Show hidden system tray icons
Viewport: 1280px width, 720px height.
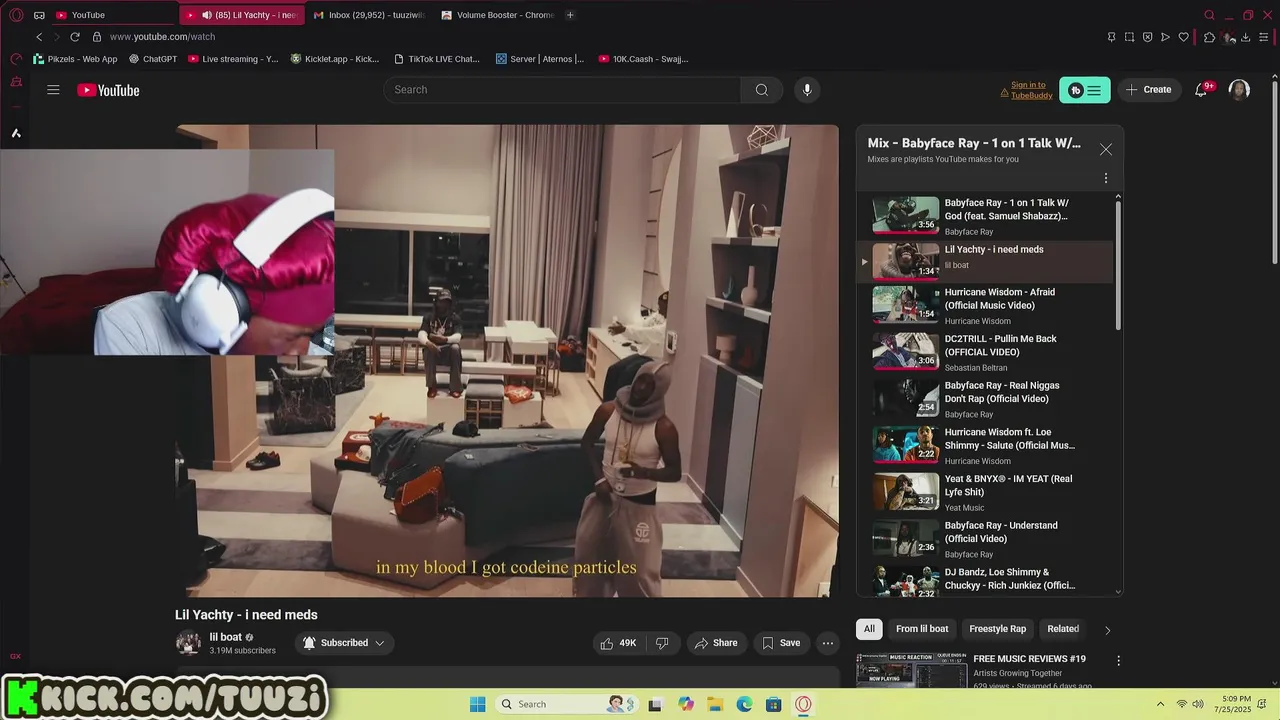coord(1160,704)
